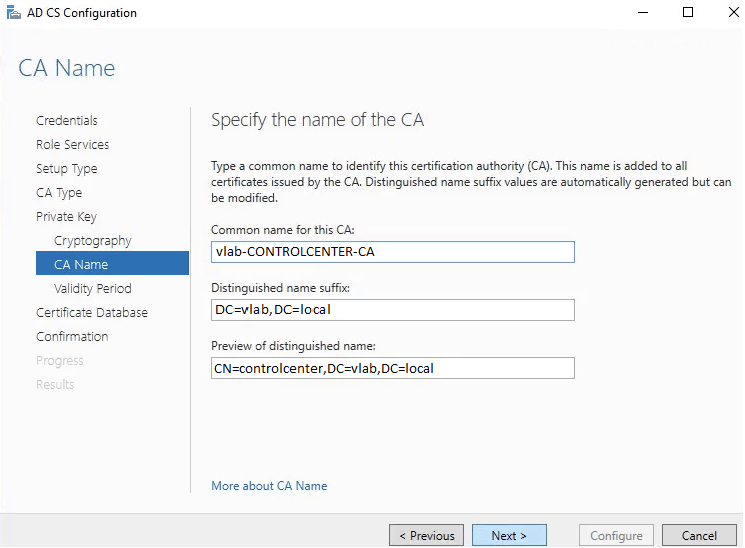This screenshot has width=745, height=548.
Task: Navigate to the CA Type step
Action: coord(59,193)
